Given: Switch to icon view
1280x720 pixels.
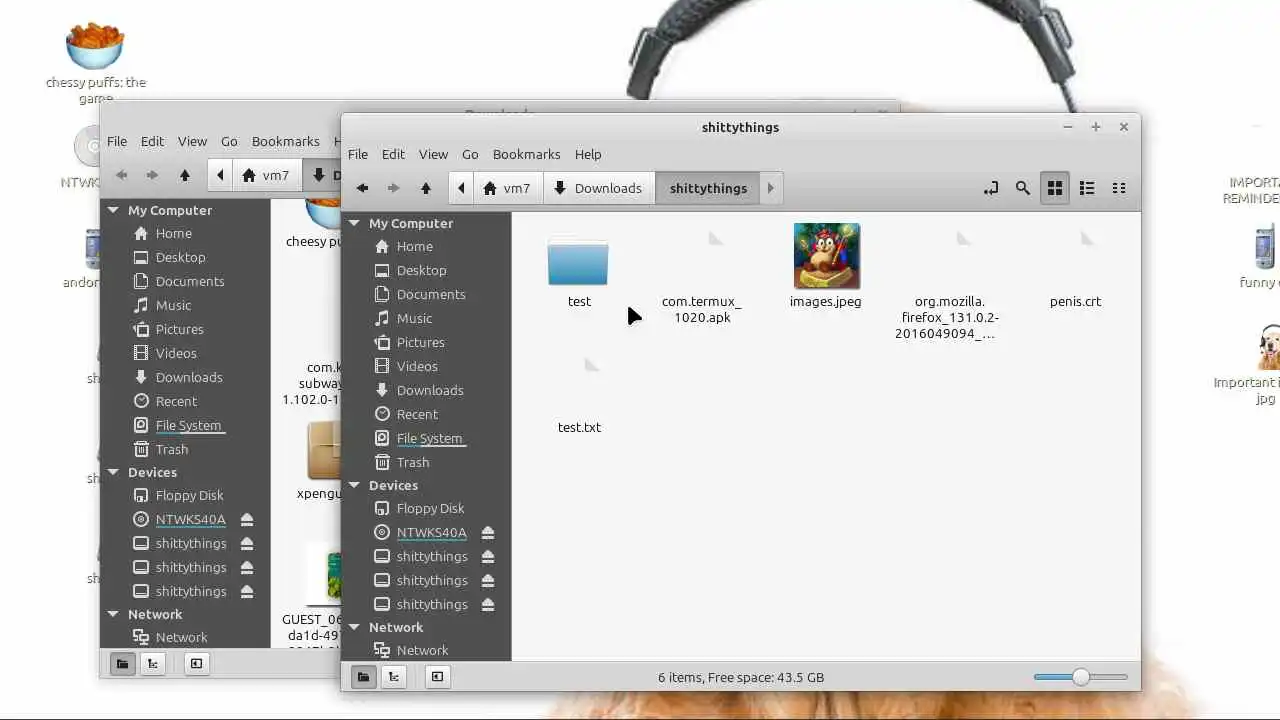Looking at the screenshot, I should coord(1054,188).
